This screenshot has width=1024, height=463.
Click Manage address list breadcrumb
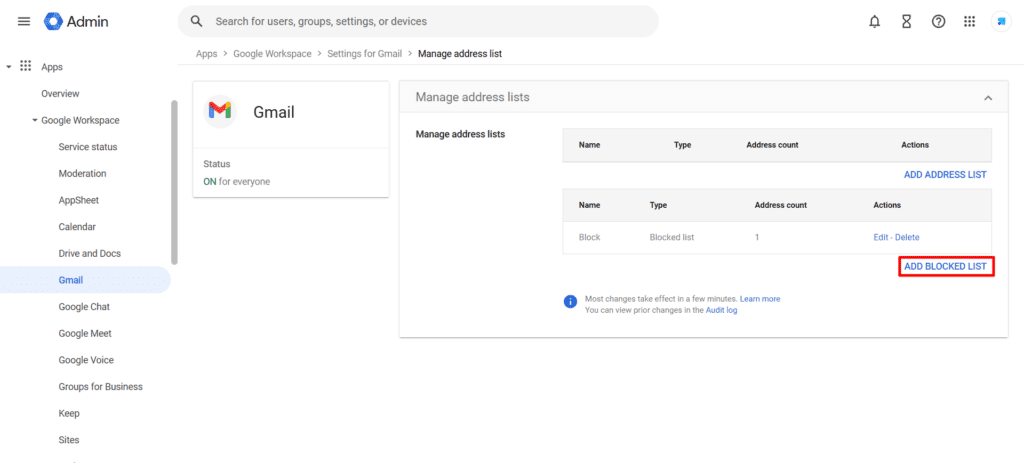tap(460, 54)
